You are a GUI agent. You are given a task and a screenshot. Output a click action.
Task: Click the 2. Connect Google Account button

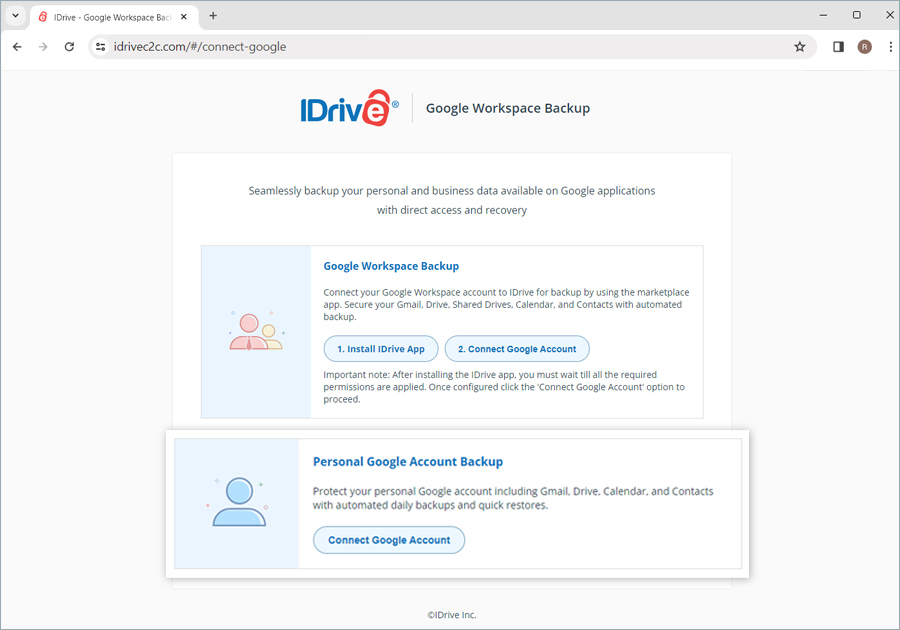tap(517, 349)
